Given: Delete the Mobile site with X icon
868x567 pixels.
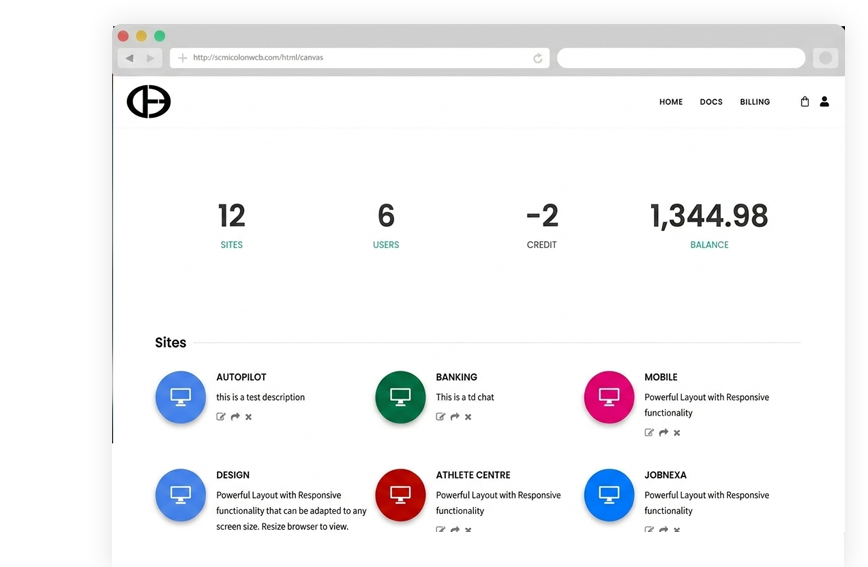Looking at the screenshot, I should pyautogui.click(x=677, y=433).
